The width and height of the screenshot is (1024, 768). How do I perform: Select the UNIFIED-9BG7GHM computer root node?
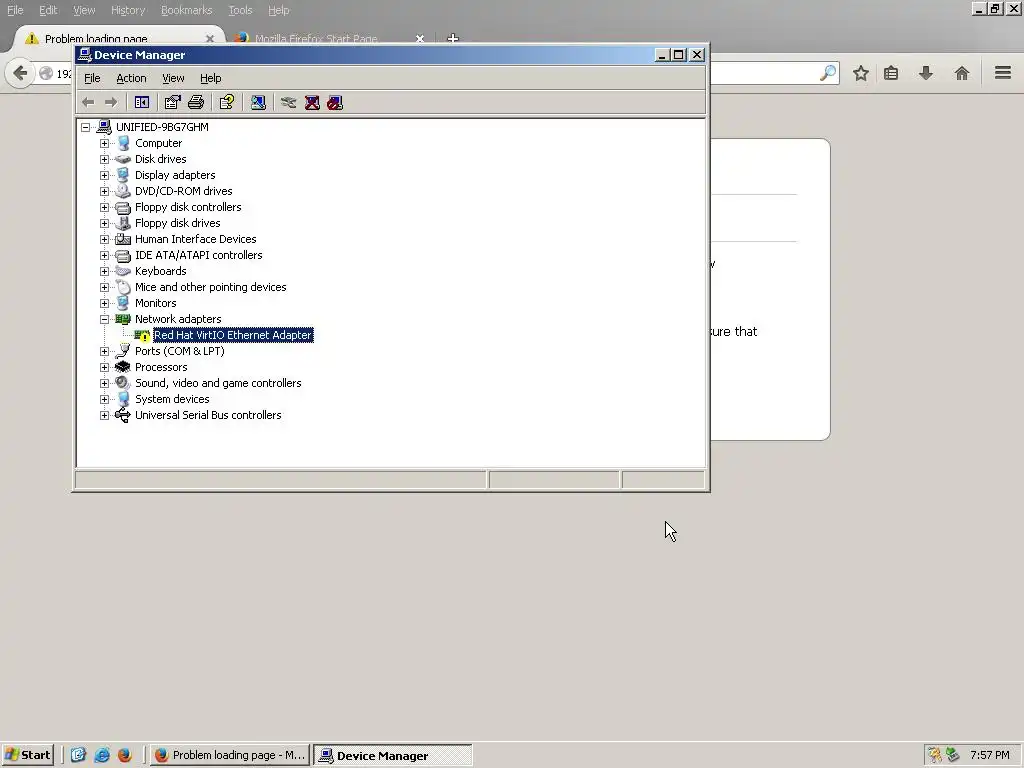162,127
